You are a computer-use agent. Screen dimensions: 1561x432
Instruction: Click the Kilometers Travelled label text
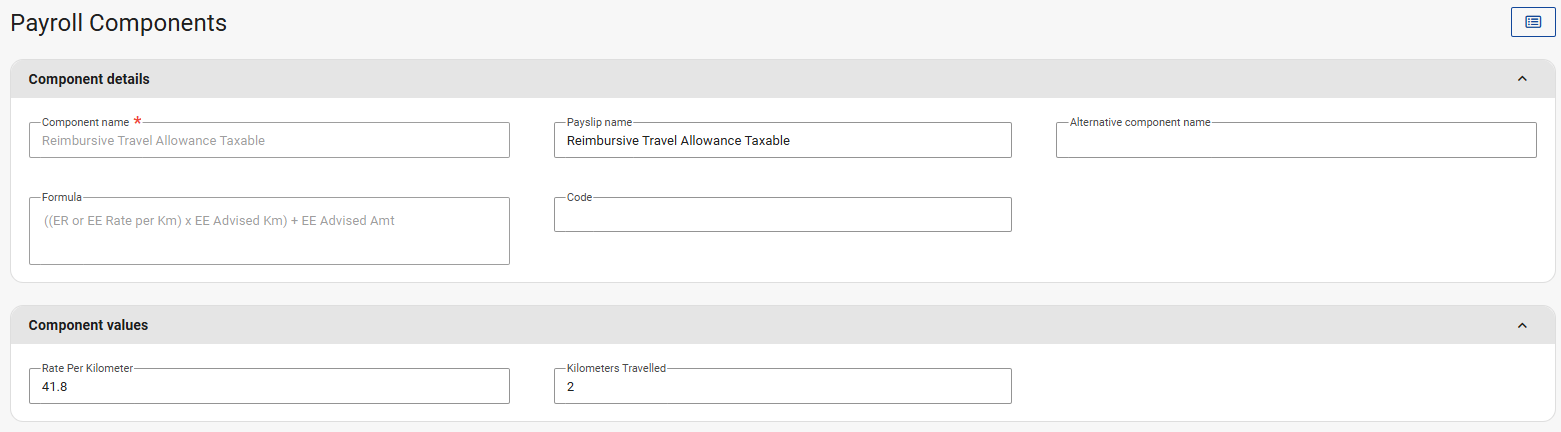tap(616, 368)
